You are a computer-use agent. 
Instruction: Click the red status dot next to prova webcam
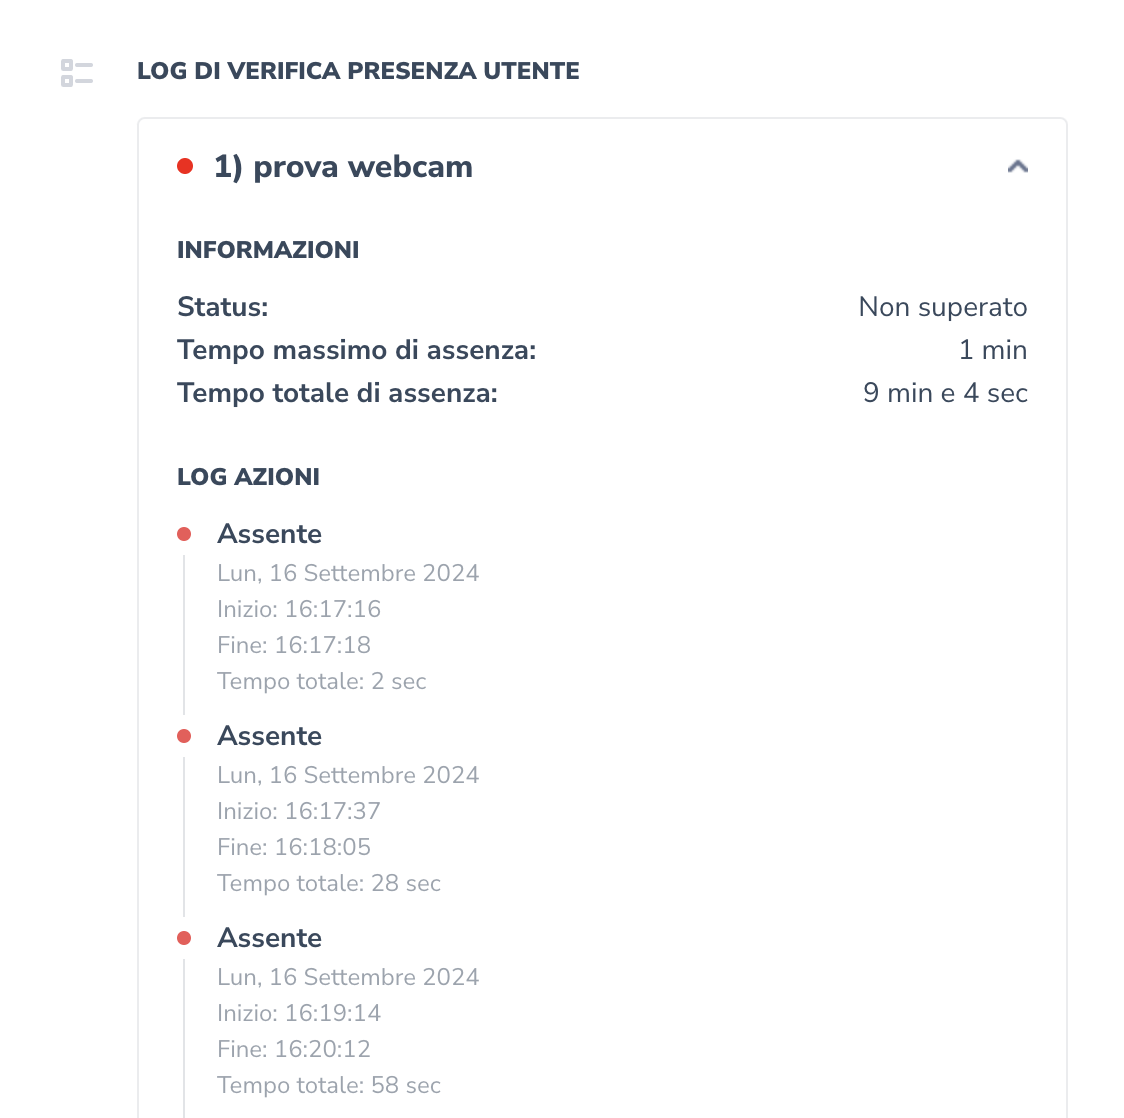pos(185,166)
